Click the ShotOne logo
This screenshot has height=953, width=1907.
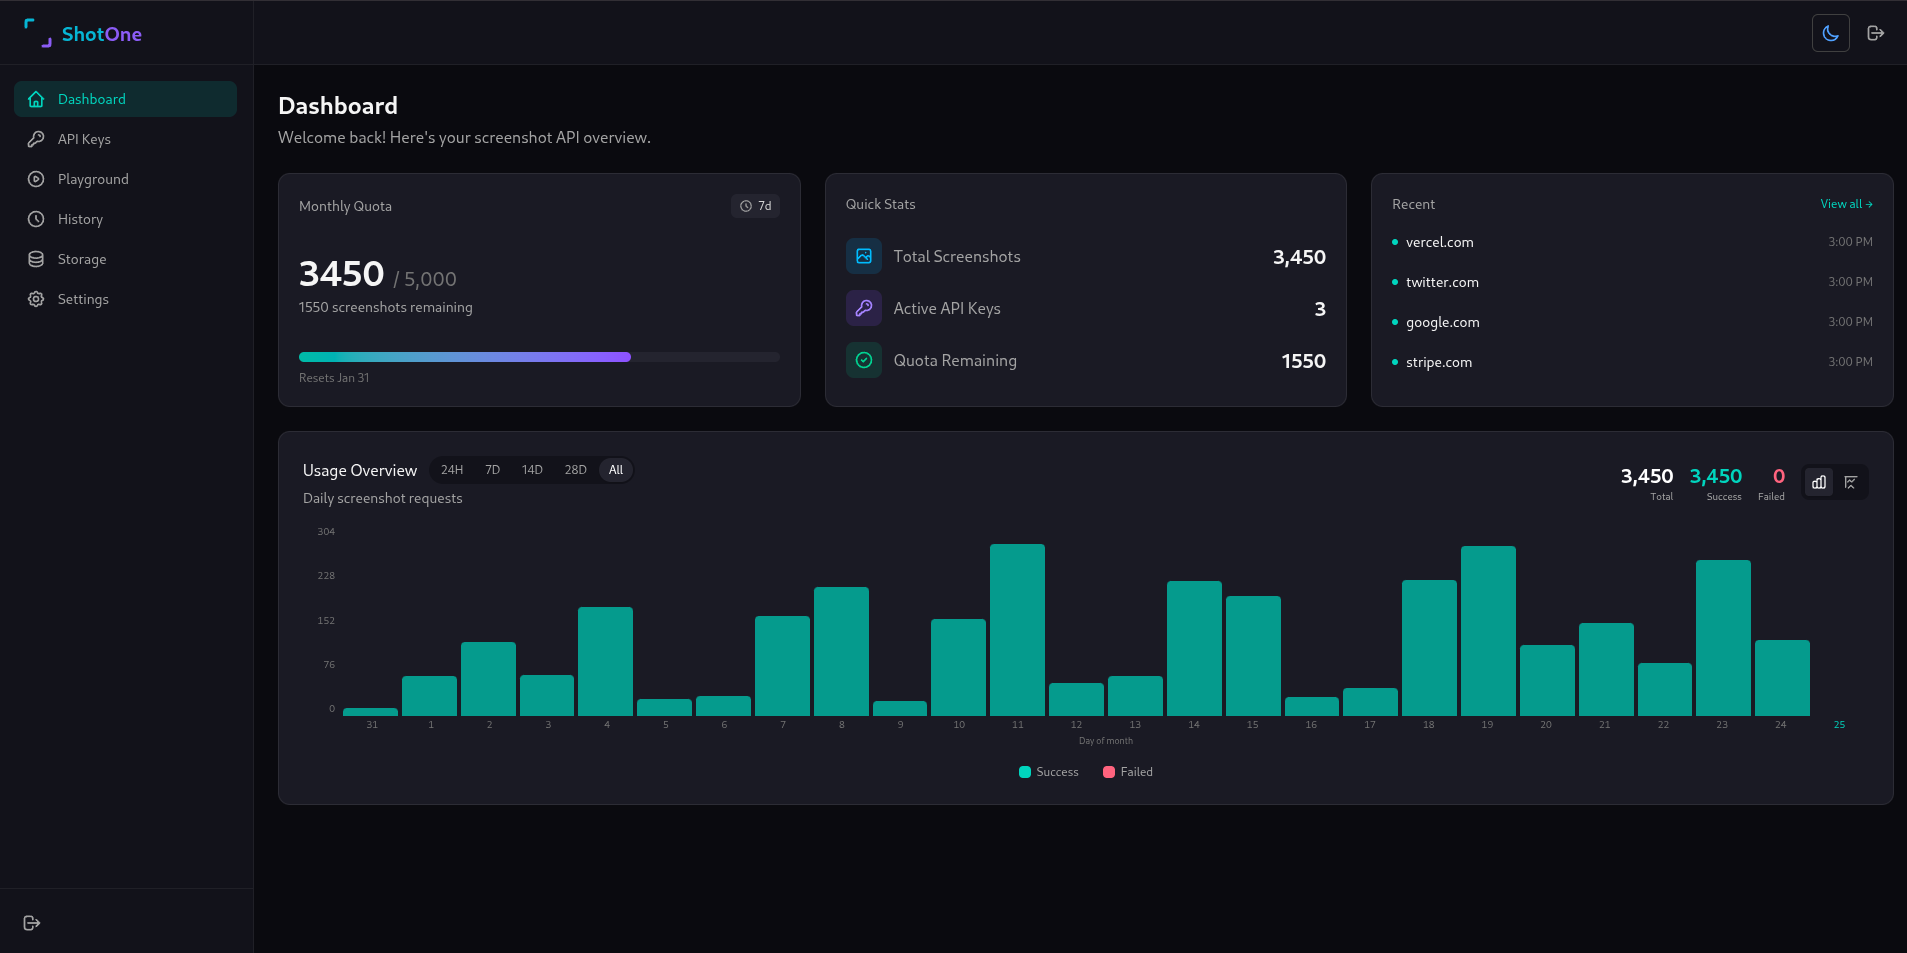click(84, 33)
